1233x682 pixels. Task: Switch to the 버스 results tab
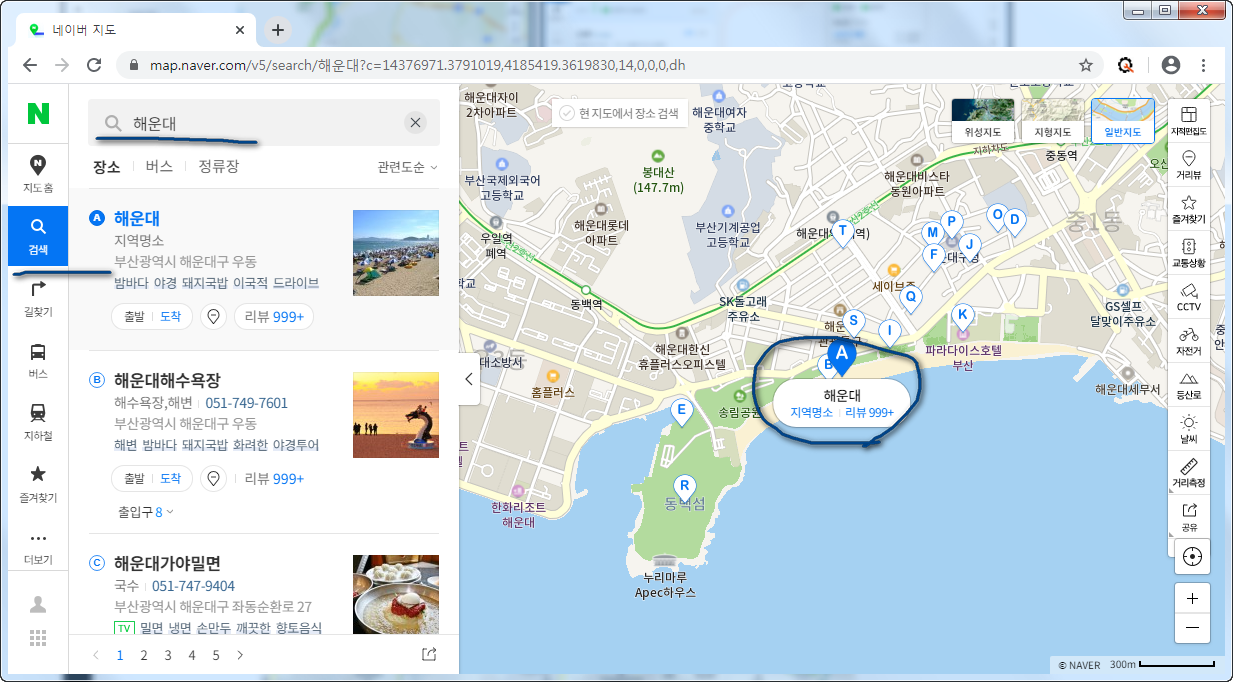point(159,167)
